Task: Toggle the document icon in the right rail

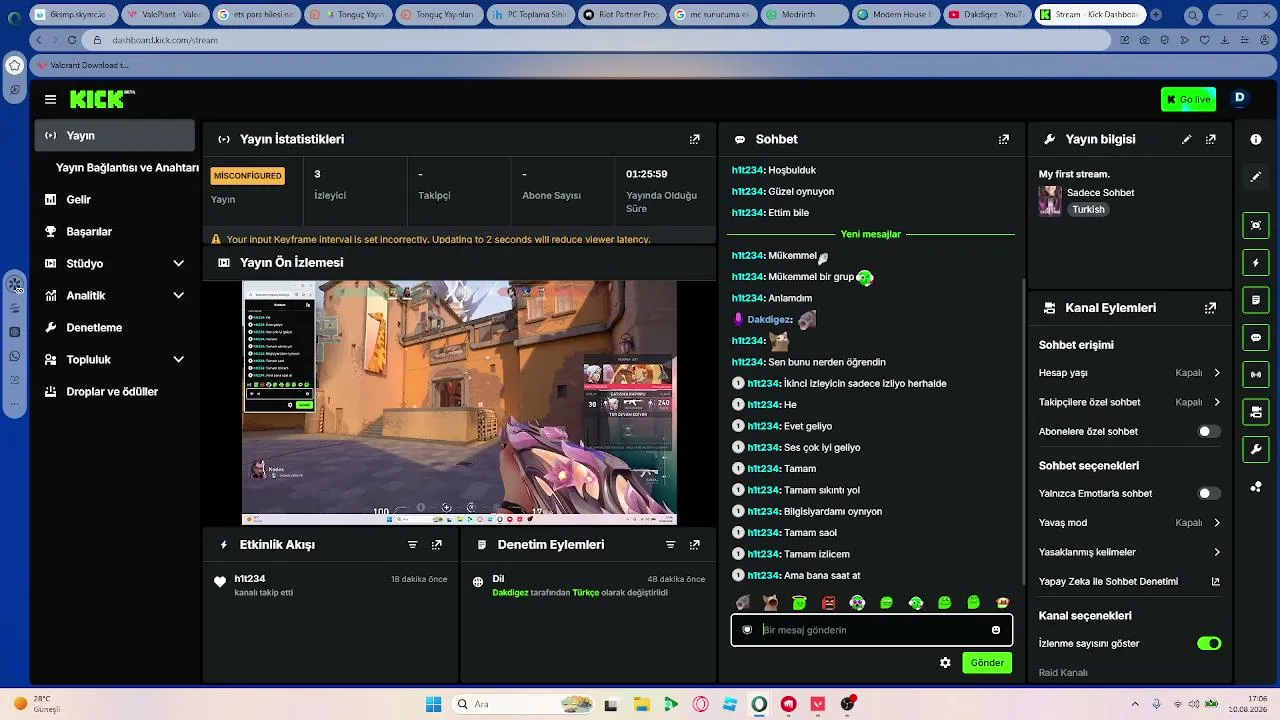Action: pos(1256,300)
